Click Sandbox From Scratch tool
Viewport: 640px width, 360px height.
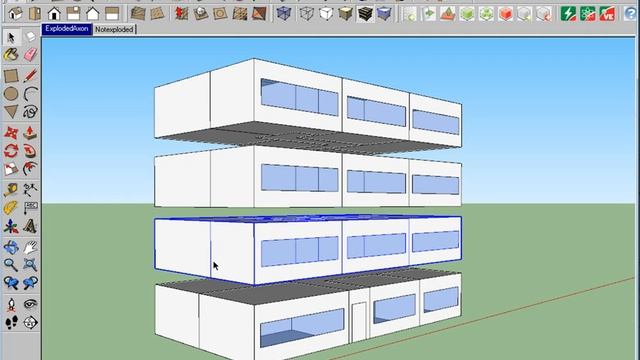(x=157, y=13)
